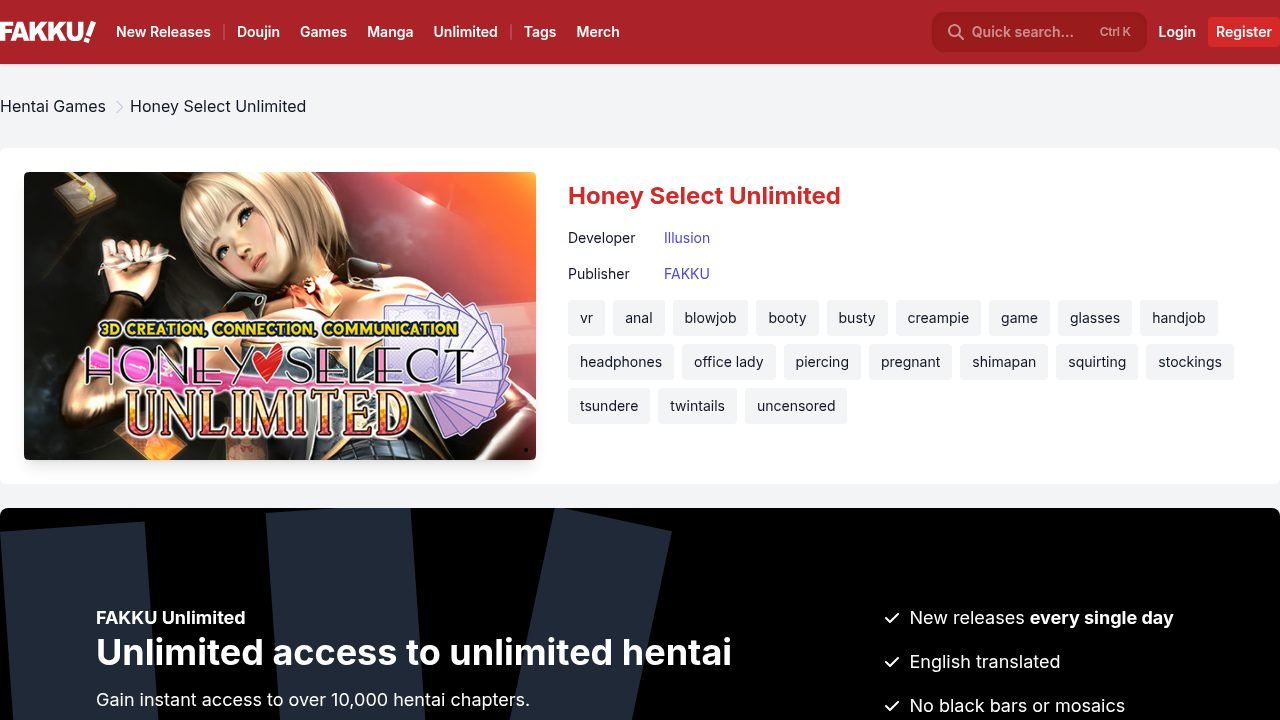Open the Doujin section
The height and width of the screenshot is (720, 1280).
tap(258, 32)
